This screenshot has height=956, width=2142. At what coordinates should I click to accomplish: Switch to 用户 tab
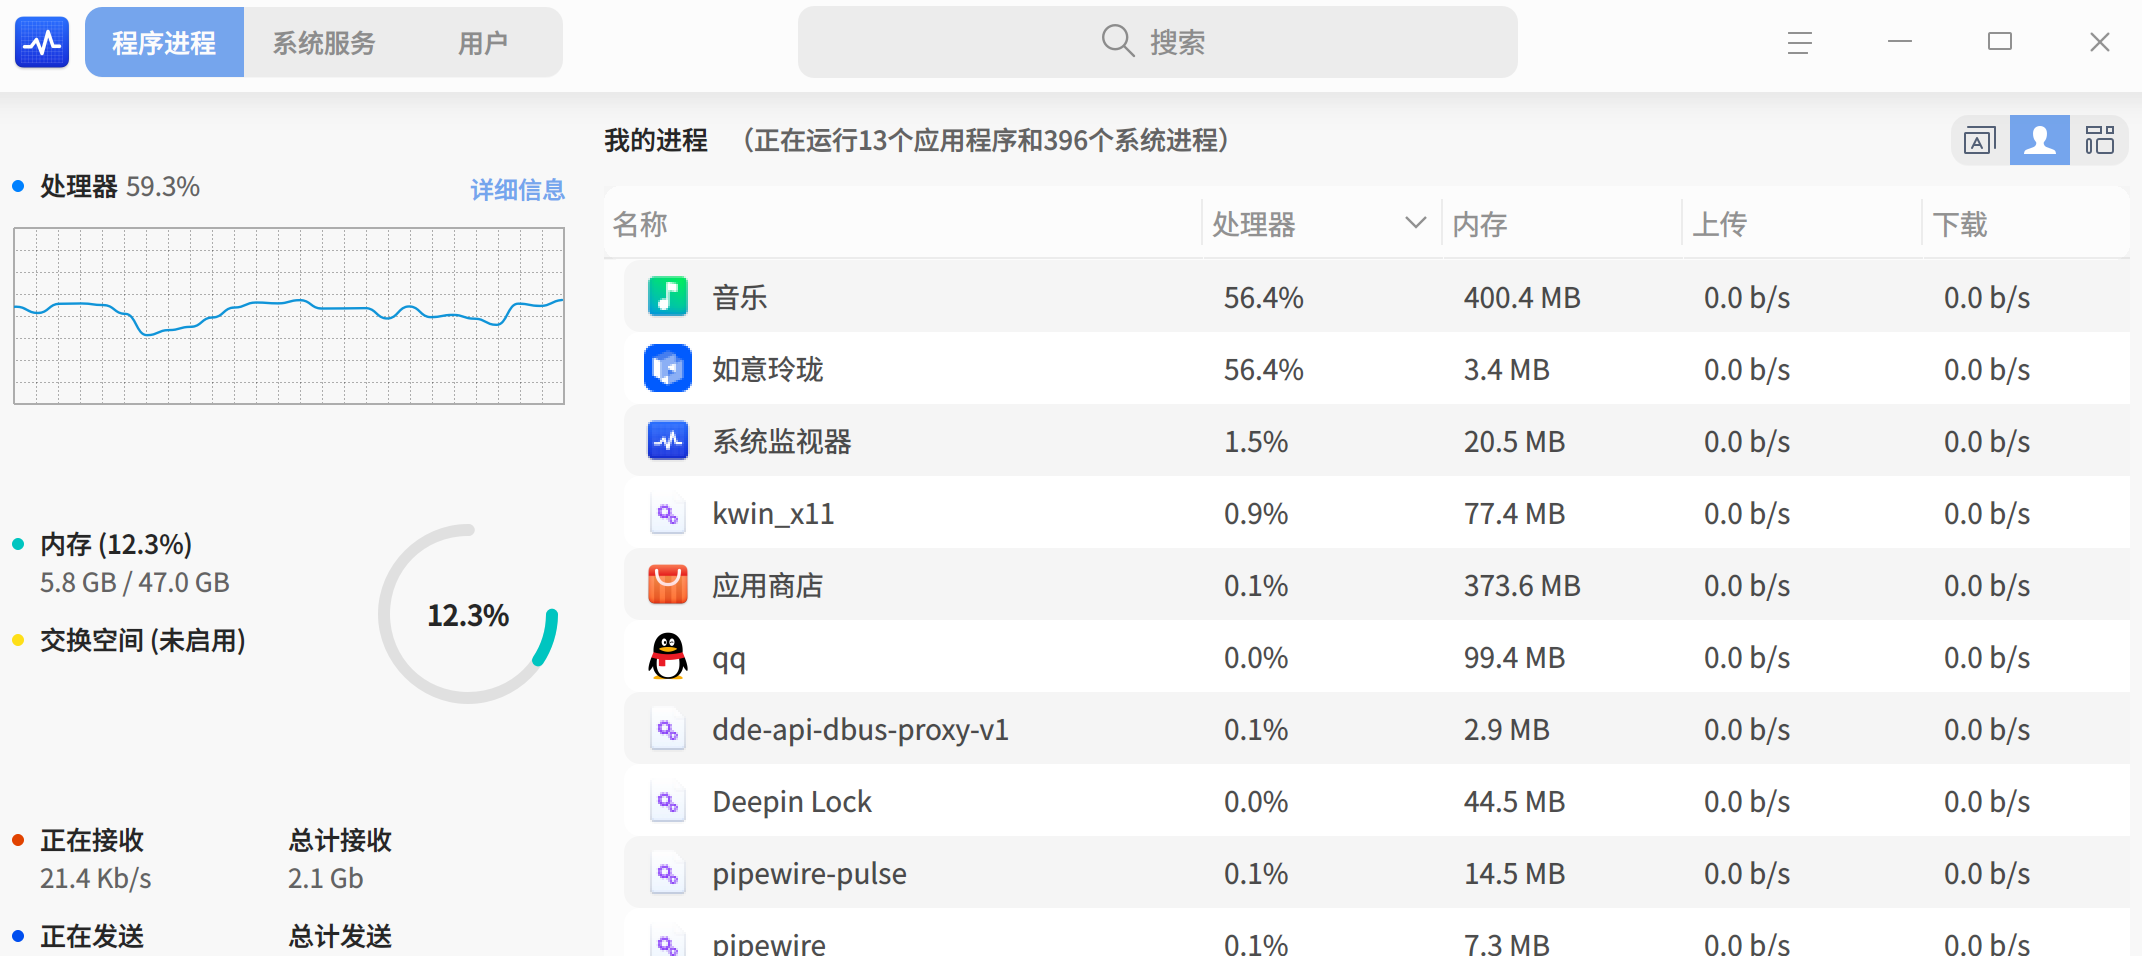483,43
